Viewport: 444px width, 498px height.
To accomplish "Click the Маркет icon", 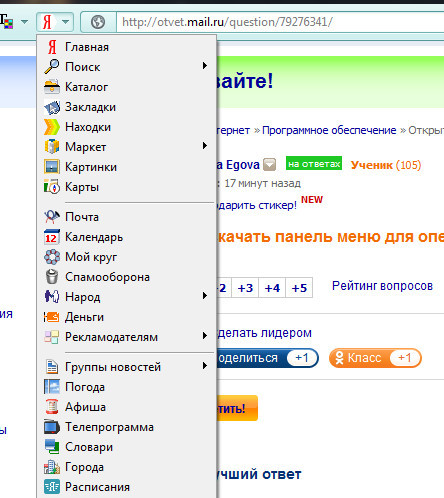I will (x=52, y=147).
